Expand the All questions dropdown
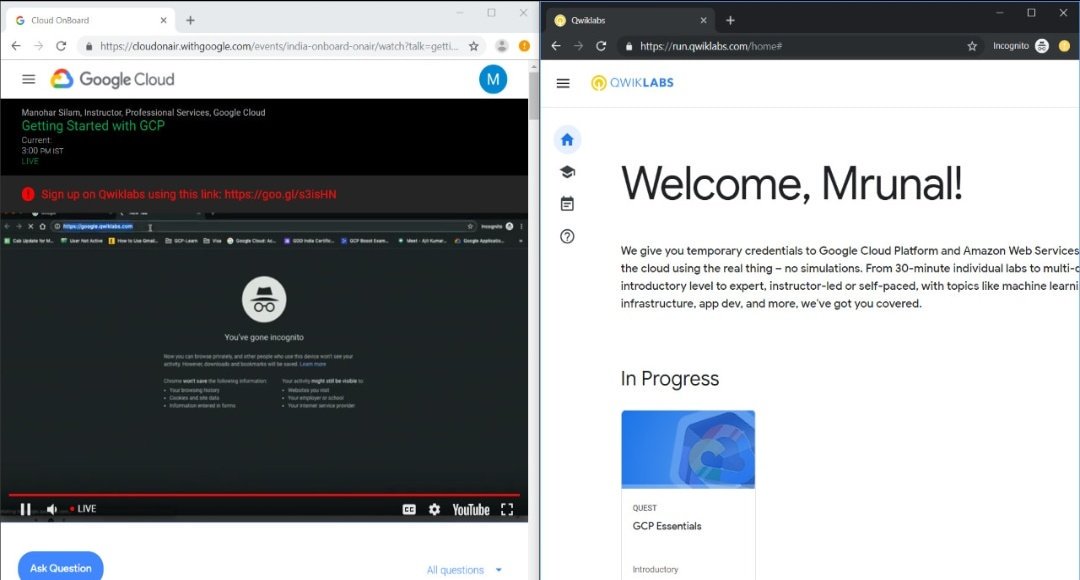 click(x=464, y=570)
